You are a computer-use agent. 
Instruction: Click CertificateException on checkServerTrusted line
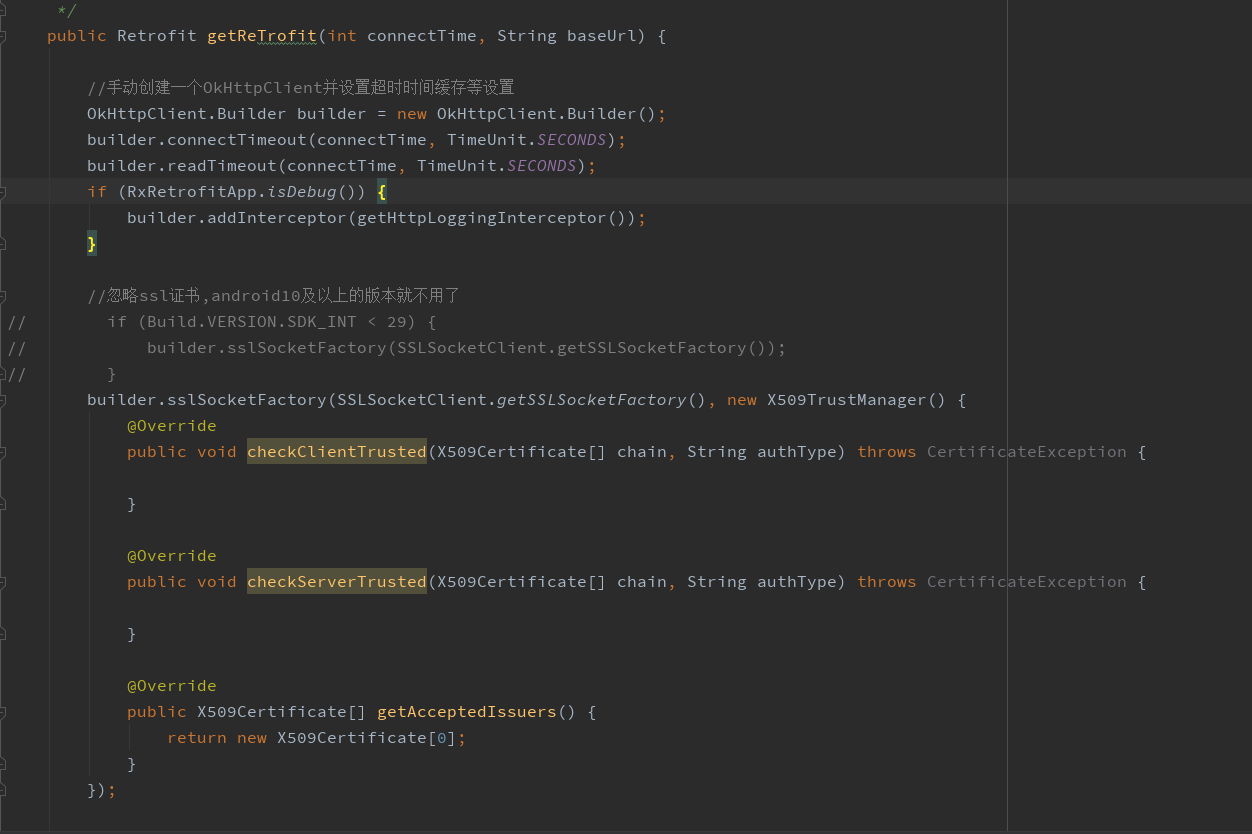(1027, 582)
